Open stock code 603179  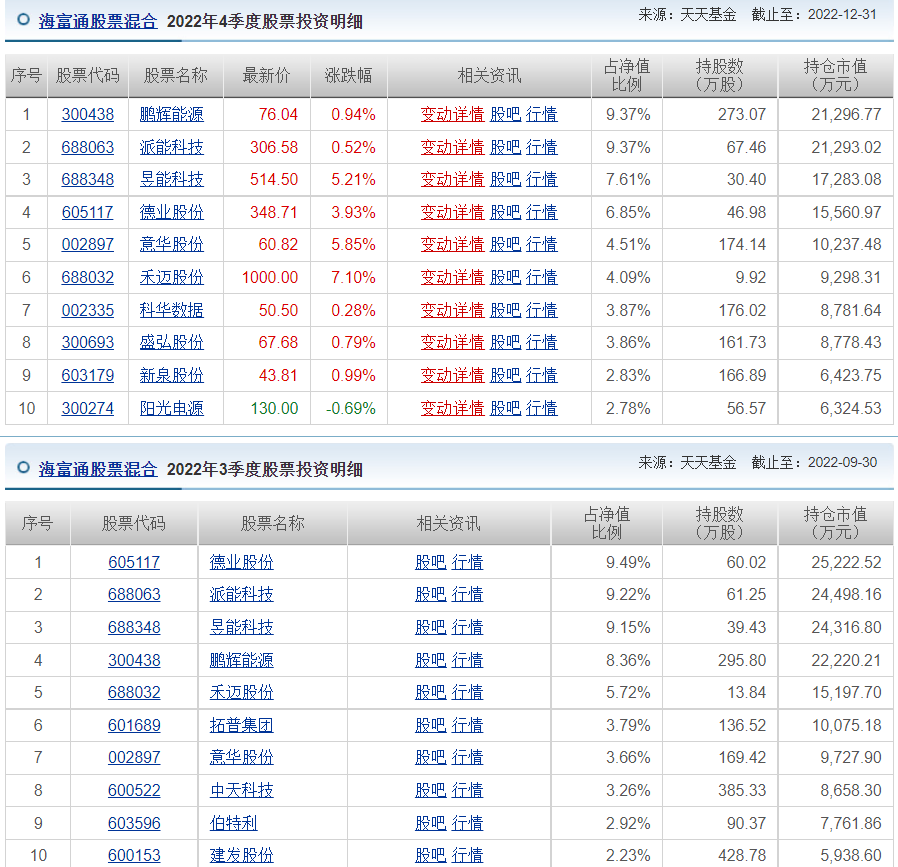88,376
